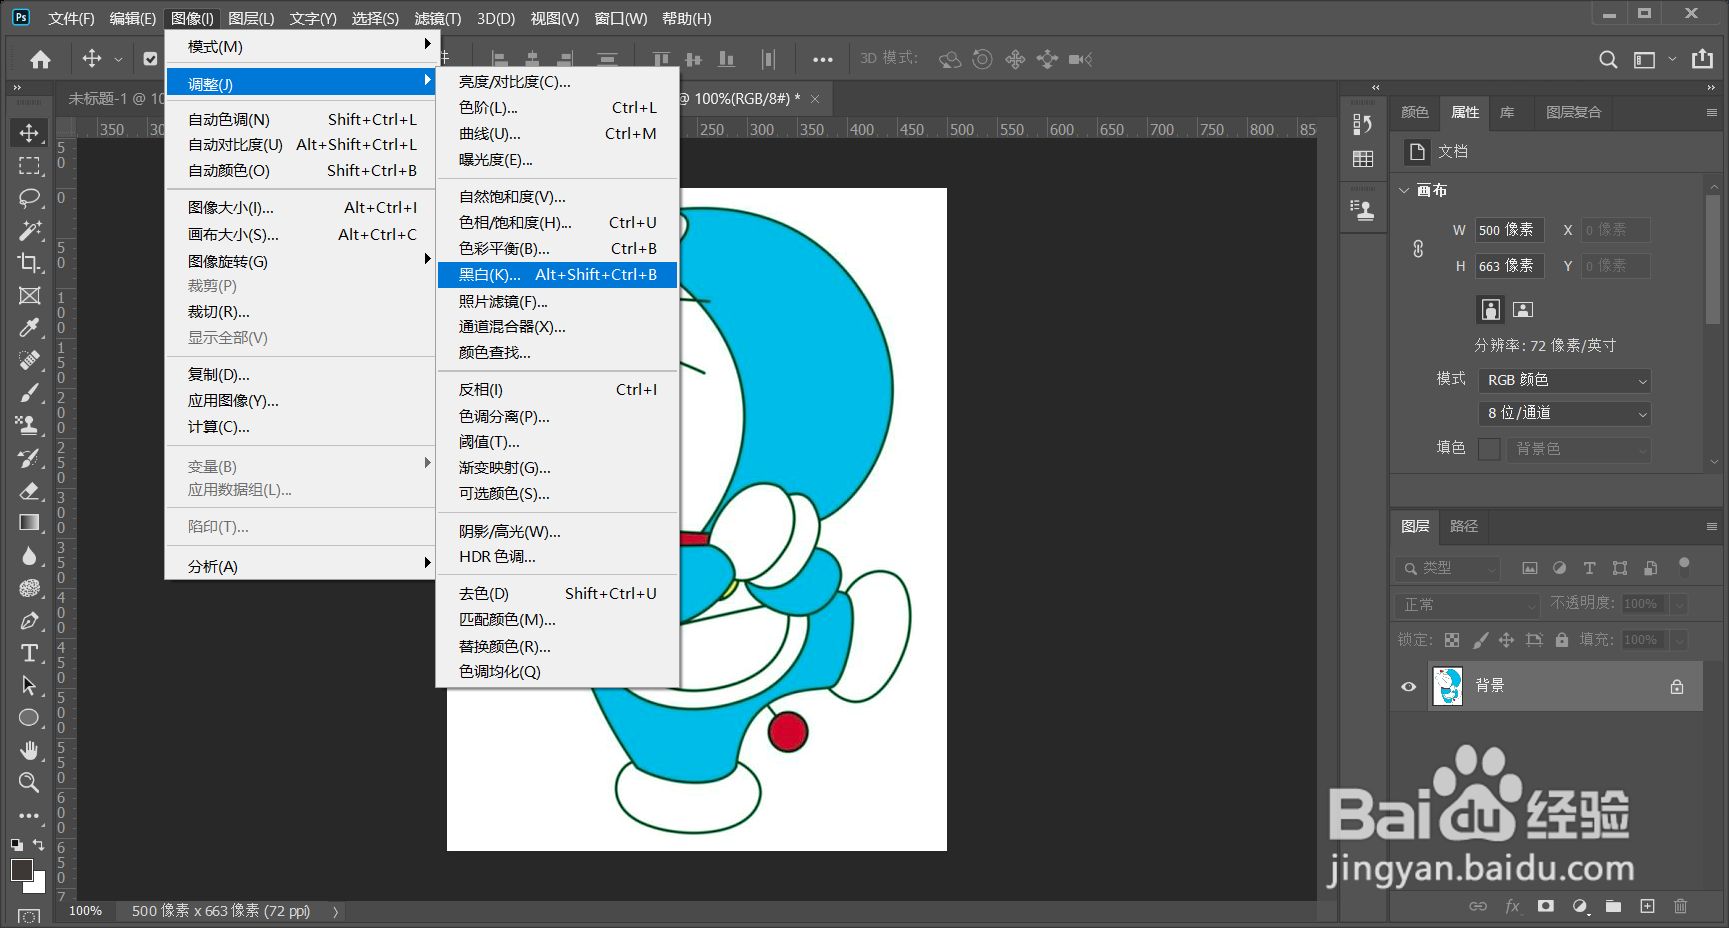The width and height of the screenshot is (1729, 928).
Task: Select the Rectangular Marquee tool
Action: [29, 165]
